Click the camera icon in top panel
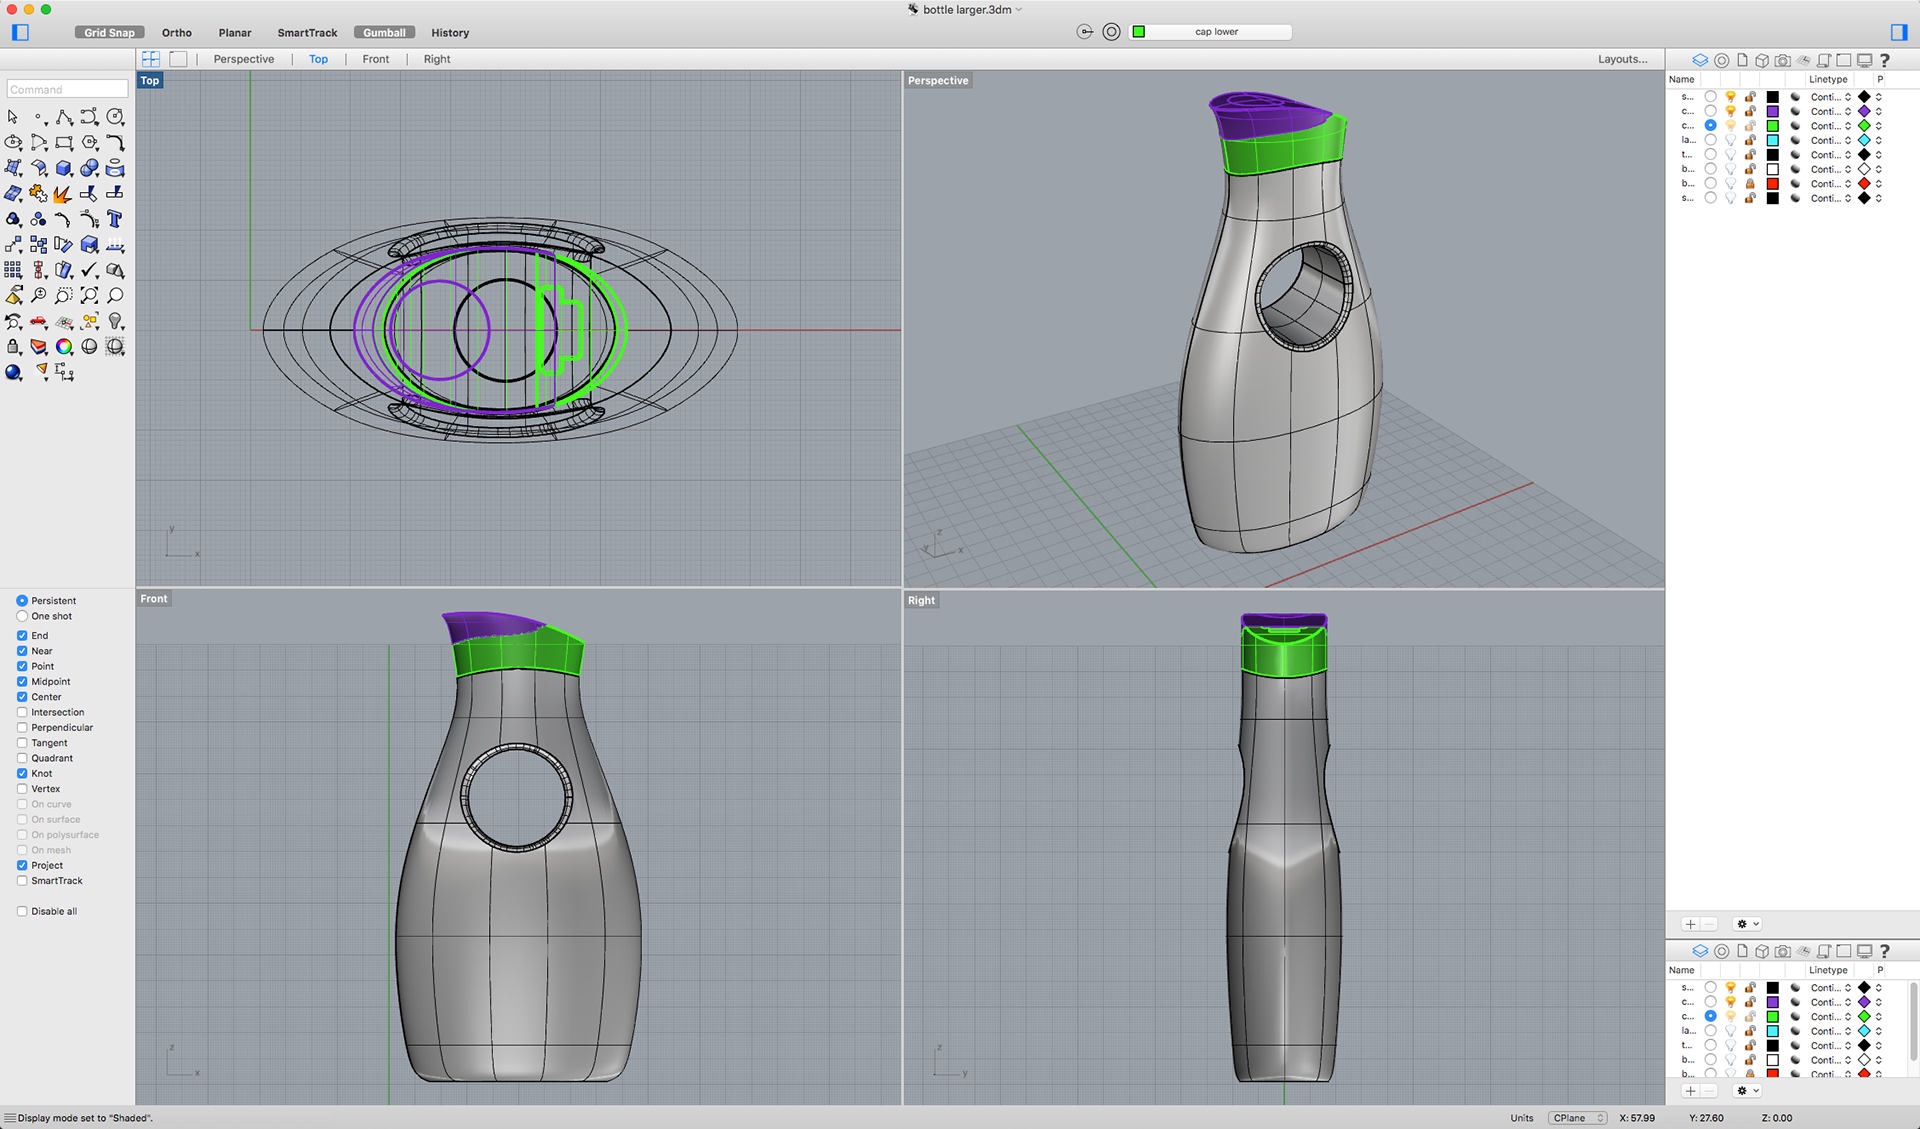Viewport: 1920px width, 1129px height. [1782, 60]
